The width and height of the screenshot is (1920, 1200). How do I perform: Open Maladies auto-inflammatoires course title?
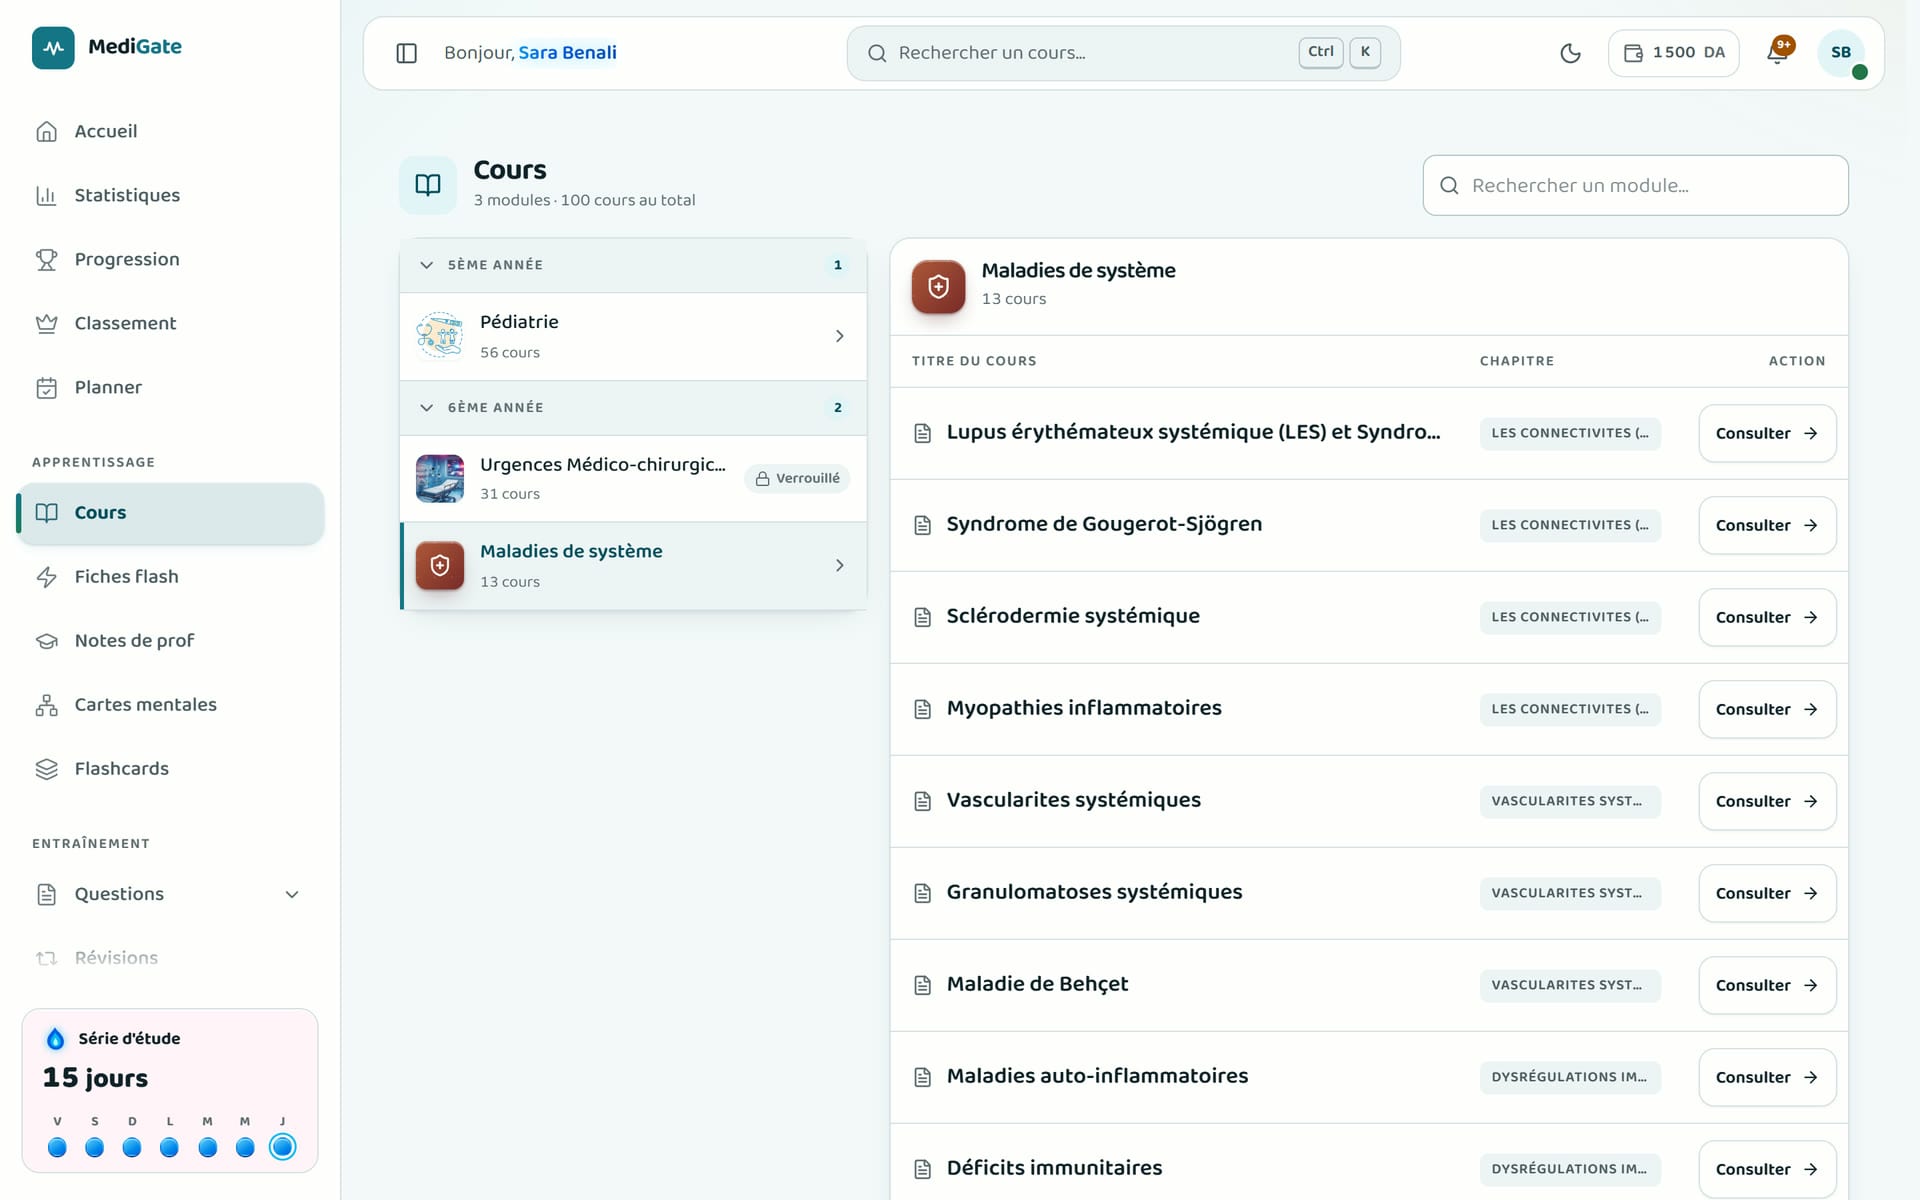1097,1076
